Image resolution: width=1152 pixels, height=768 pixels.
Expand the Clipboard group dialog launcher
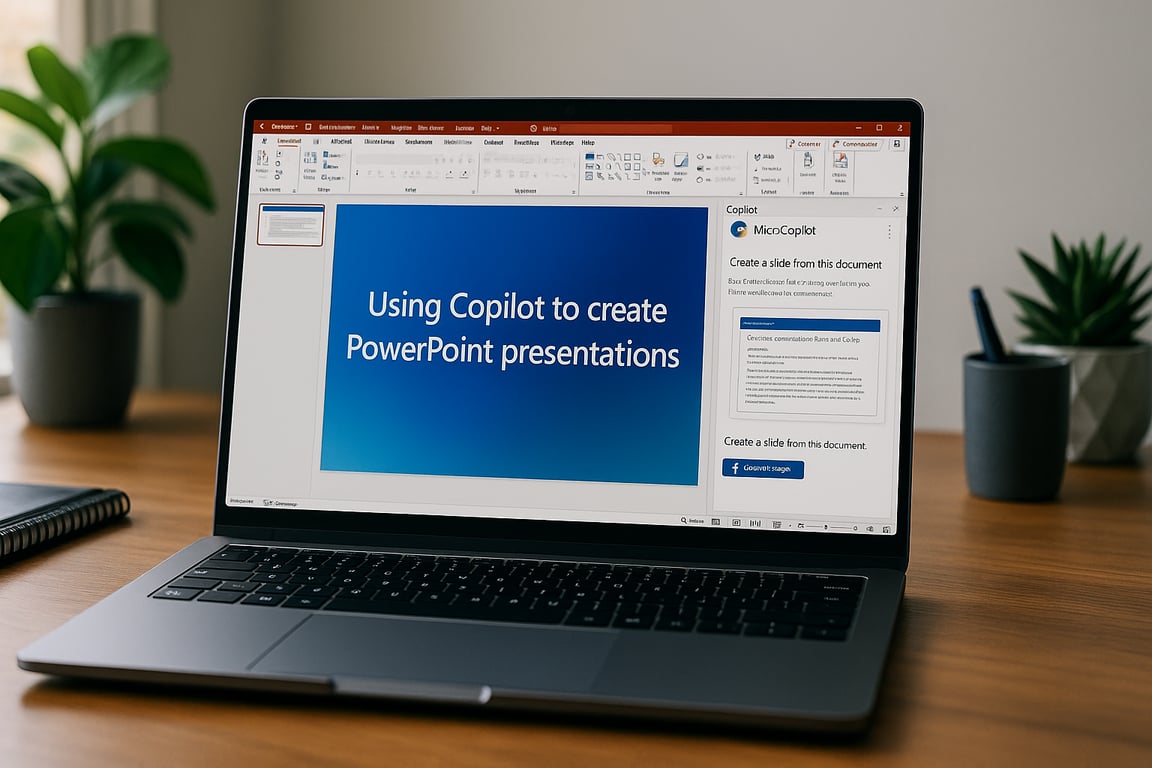[295, 188]
